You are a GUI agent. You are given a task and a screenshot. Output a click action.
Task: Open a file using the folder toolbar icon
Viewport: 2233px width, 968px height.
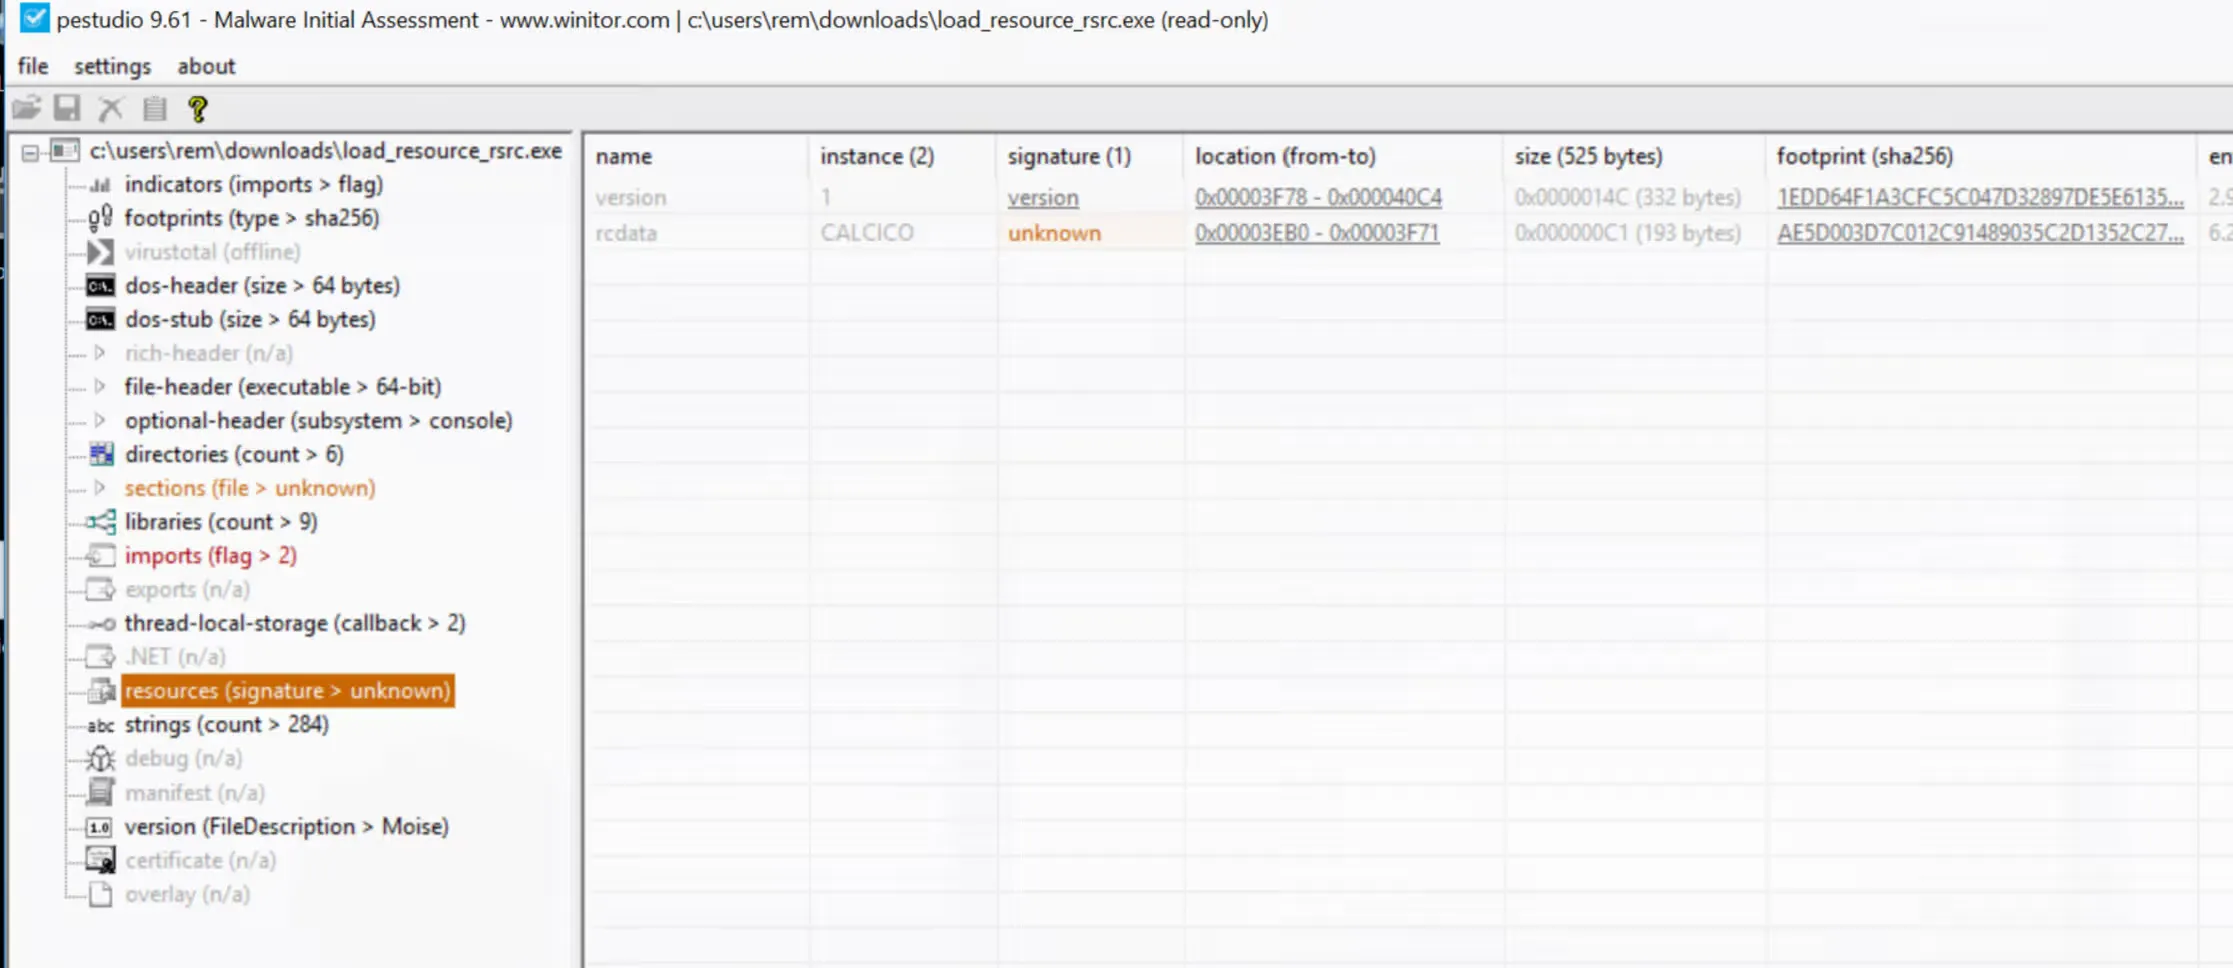tap(24, 108)
